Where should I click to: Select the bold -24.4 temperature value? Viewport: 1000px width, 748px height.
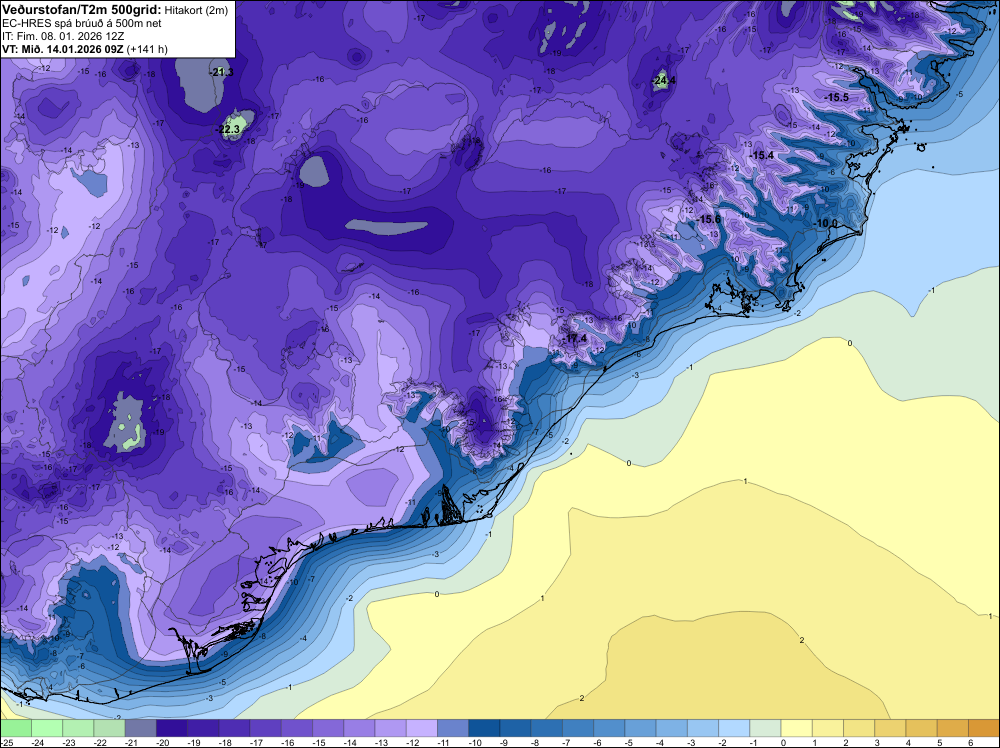pos(664,80)
